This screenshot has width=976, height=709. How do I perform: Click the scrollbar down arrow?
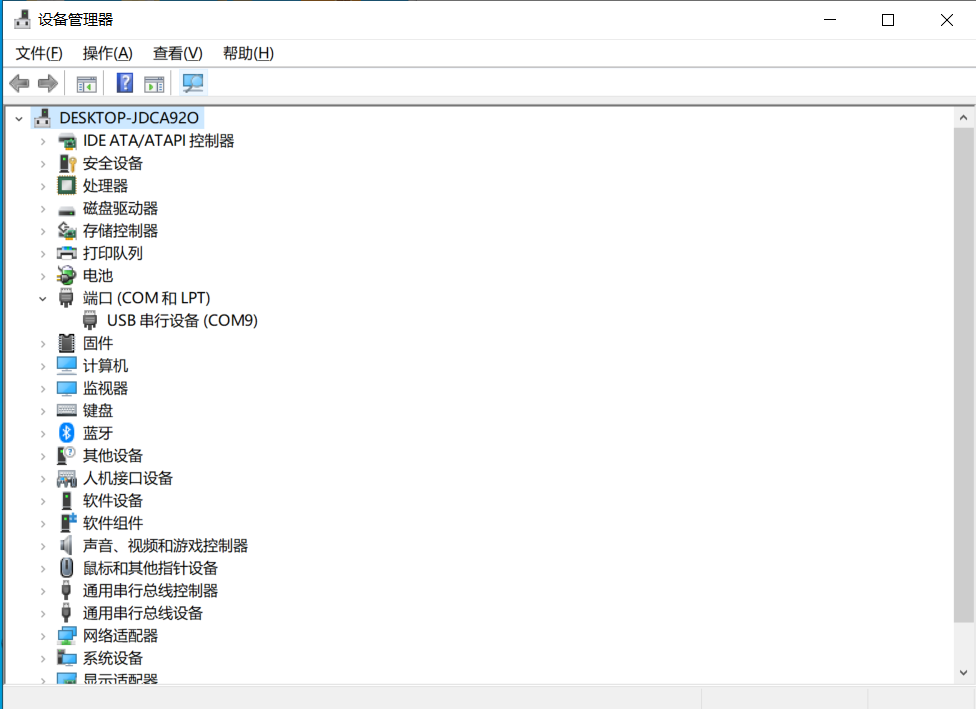point(964,672)
